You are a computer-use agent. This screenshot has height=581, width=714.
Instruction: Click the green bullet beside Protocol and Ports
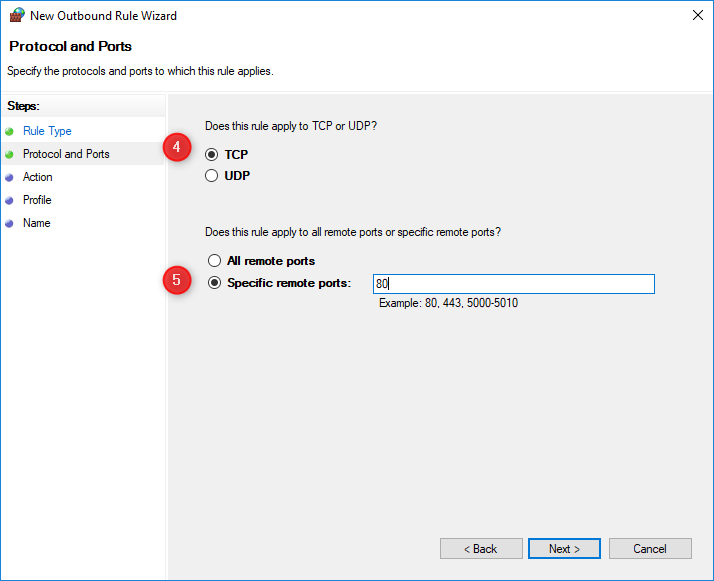9,154
